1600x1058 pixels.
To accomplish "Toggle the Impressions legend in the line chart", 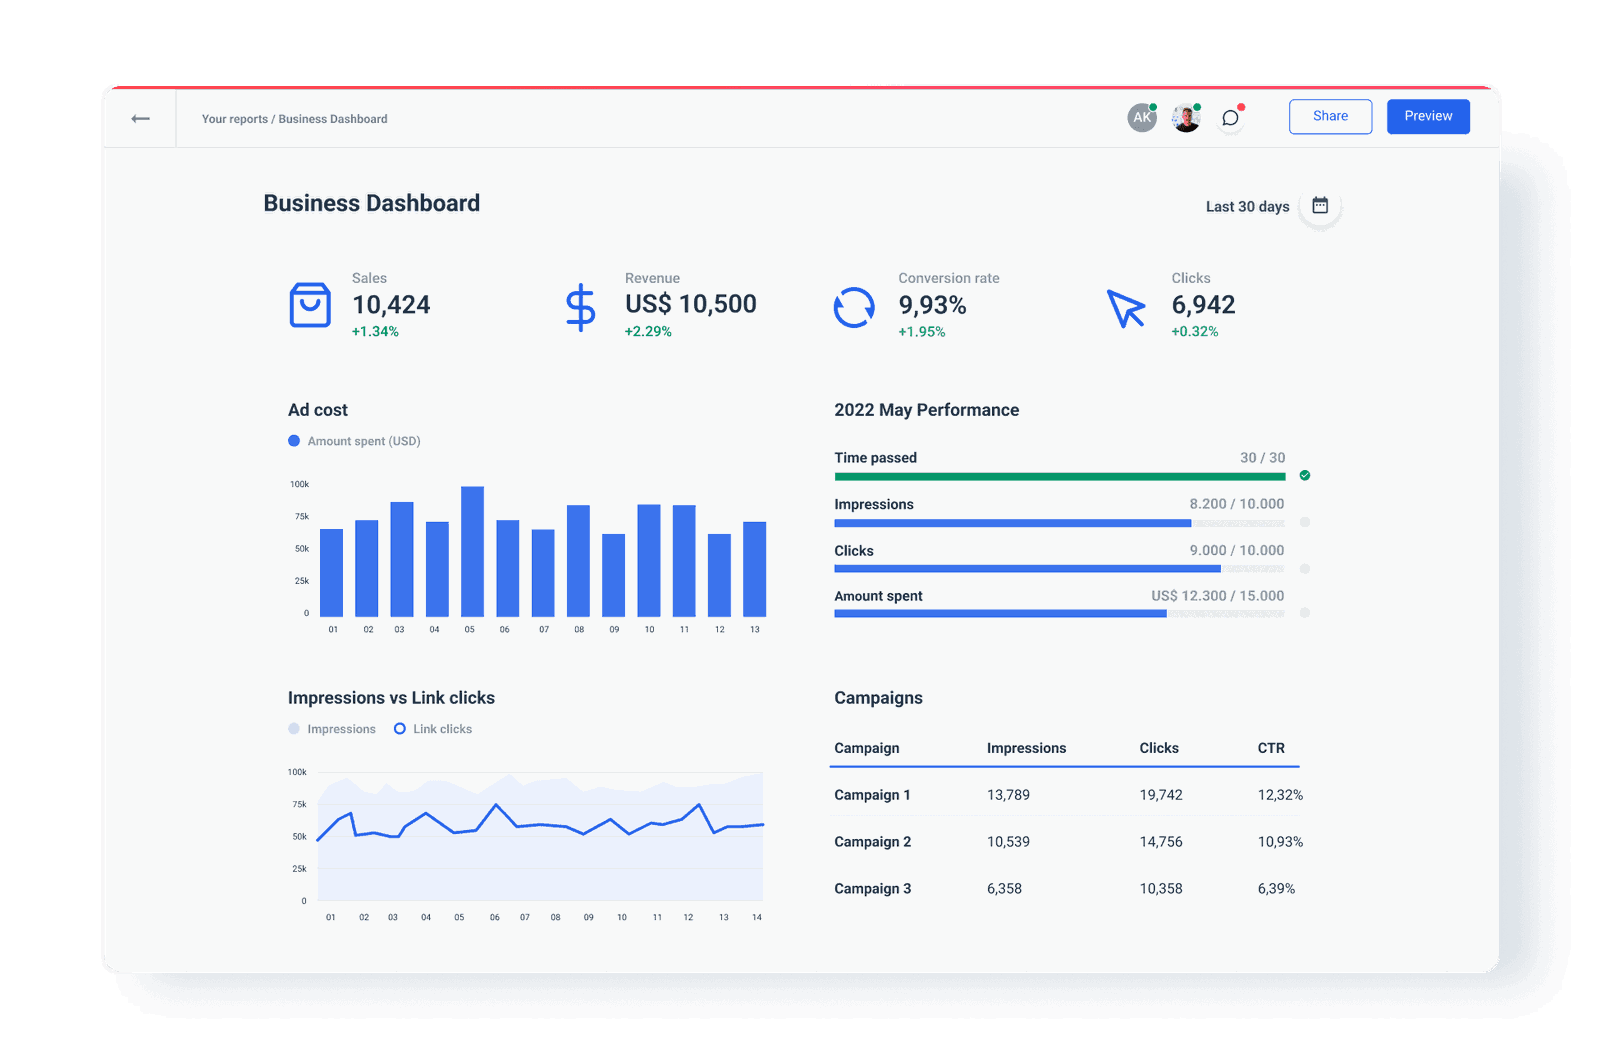I will (x=292, y=728).
